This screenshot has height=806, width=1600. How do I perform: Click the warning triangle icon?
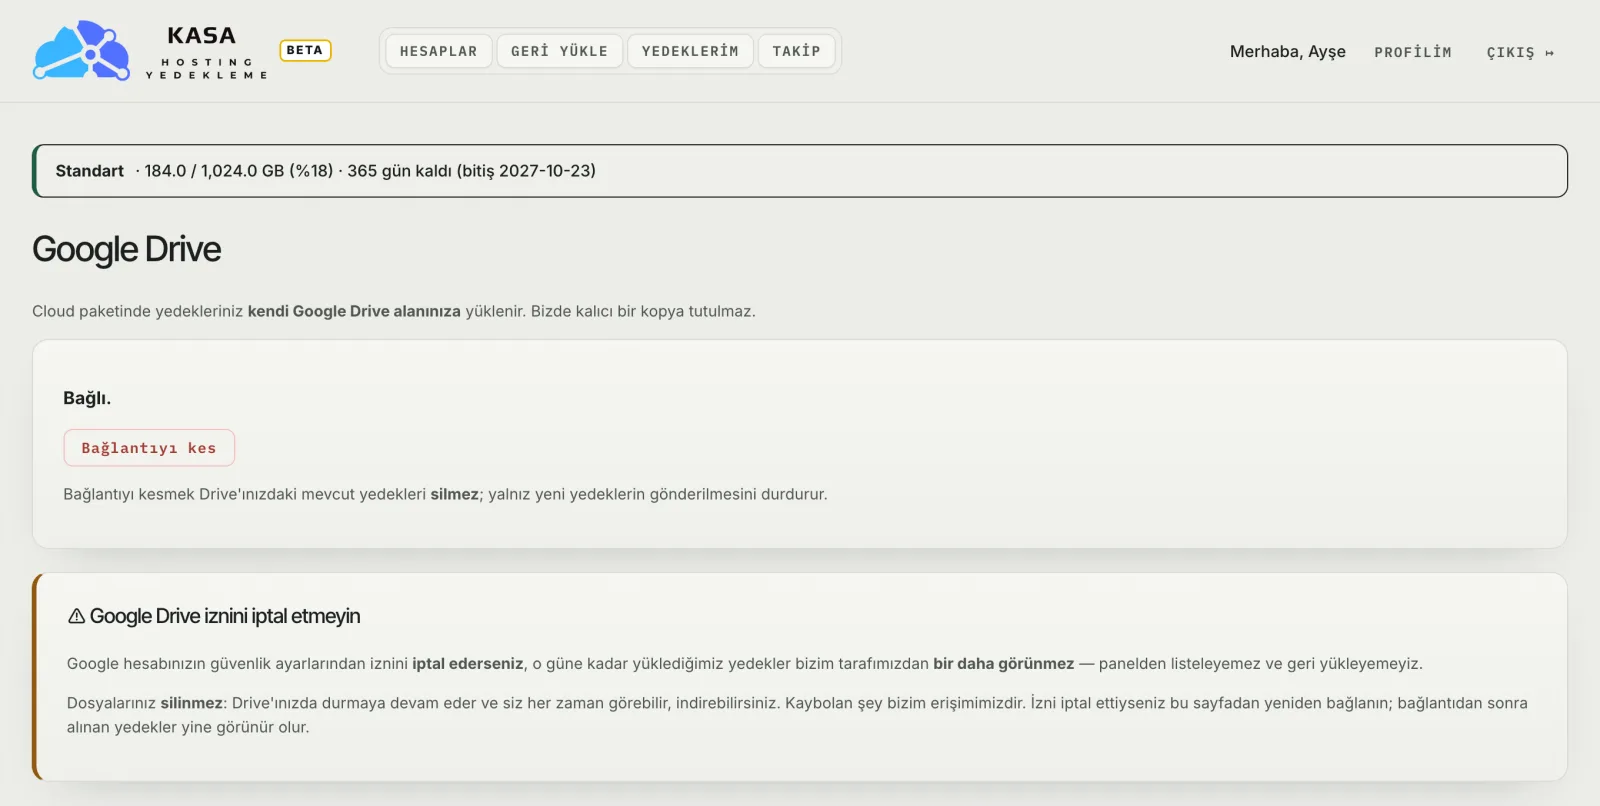[76, 616]
